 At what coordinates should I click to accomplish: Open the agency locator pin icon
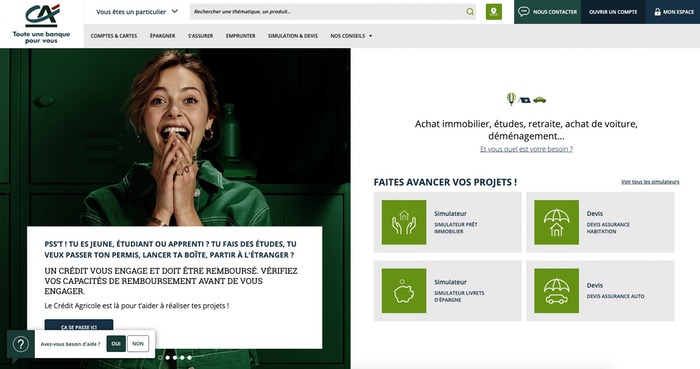coord(494,12)
